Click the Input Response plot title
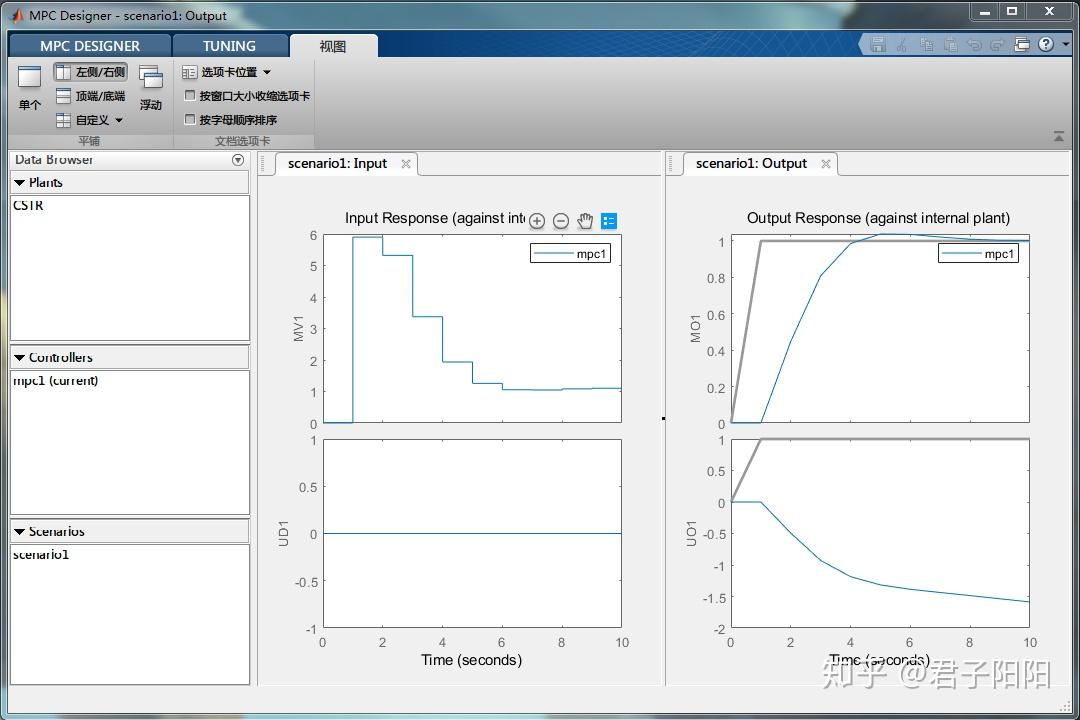The width and height of the screenshot is (1080, 720). pyautogui.click(x=435, y=218)
